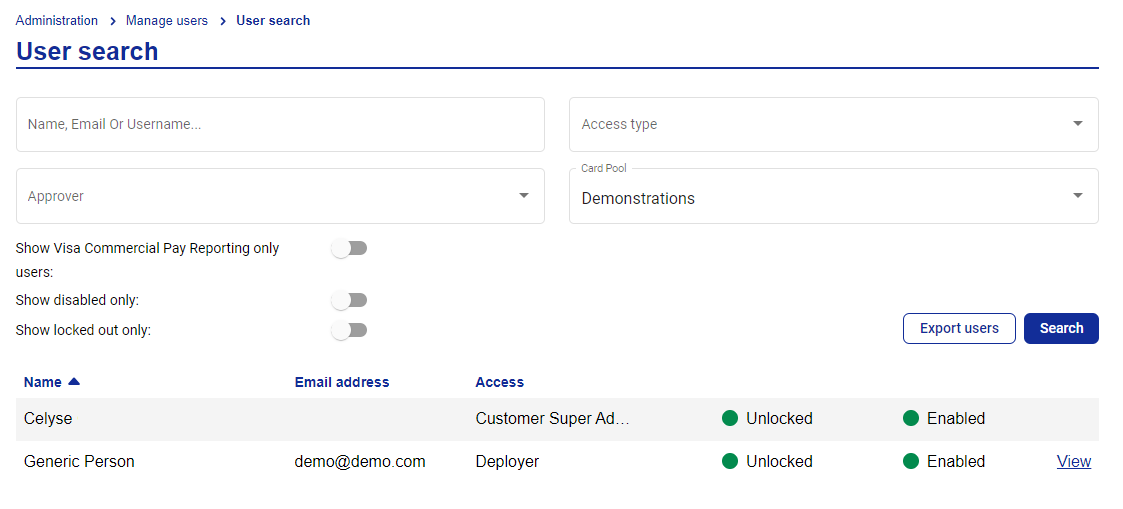Click the green dot beside Celyse's Unlocked

click(x=730, y=418)
